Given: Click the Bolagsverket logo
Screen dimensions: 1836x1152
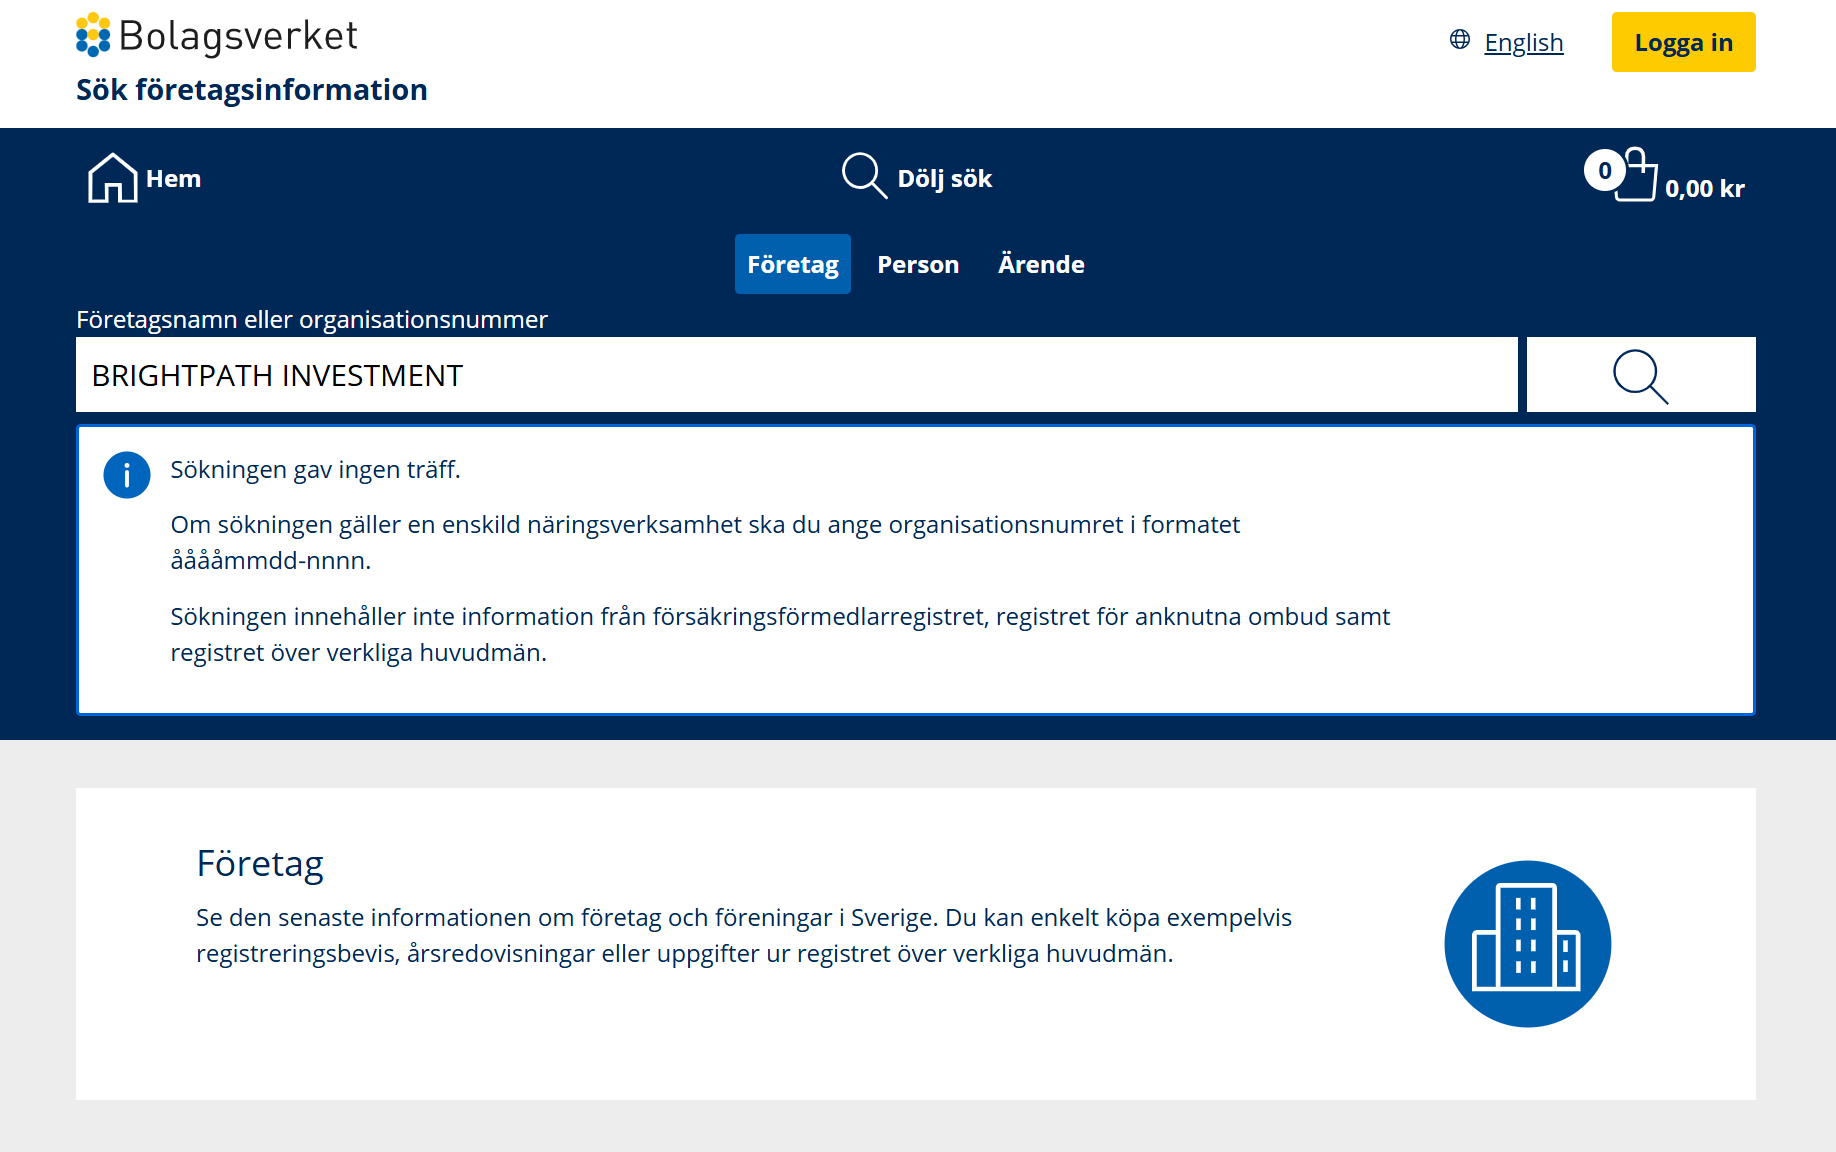Looking at the screenshot, I should coord(217,36).
